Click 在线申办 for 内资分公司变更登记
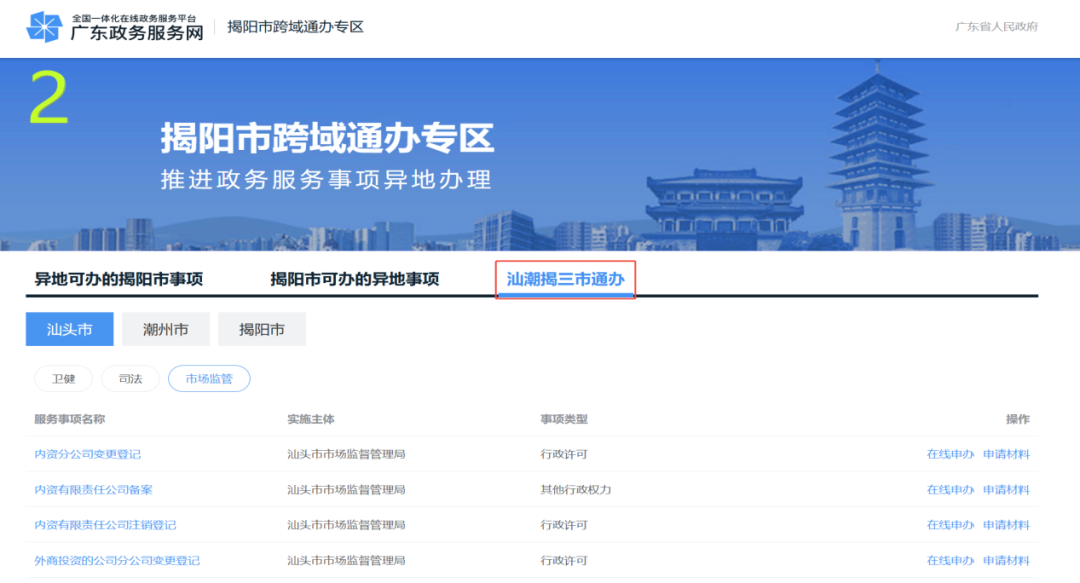1080x583 pixels. tap(950, 454)
